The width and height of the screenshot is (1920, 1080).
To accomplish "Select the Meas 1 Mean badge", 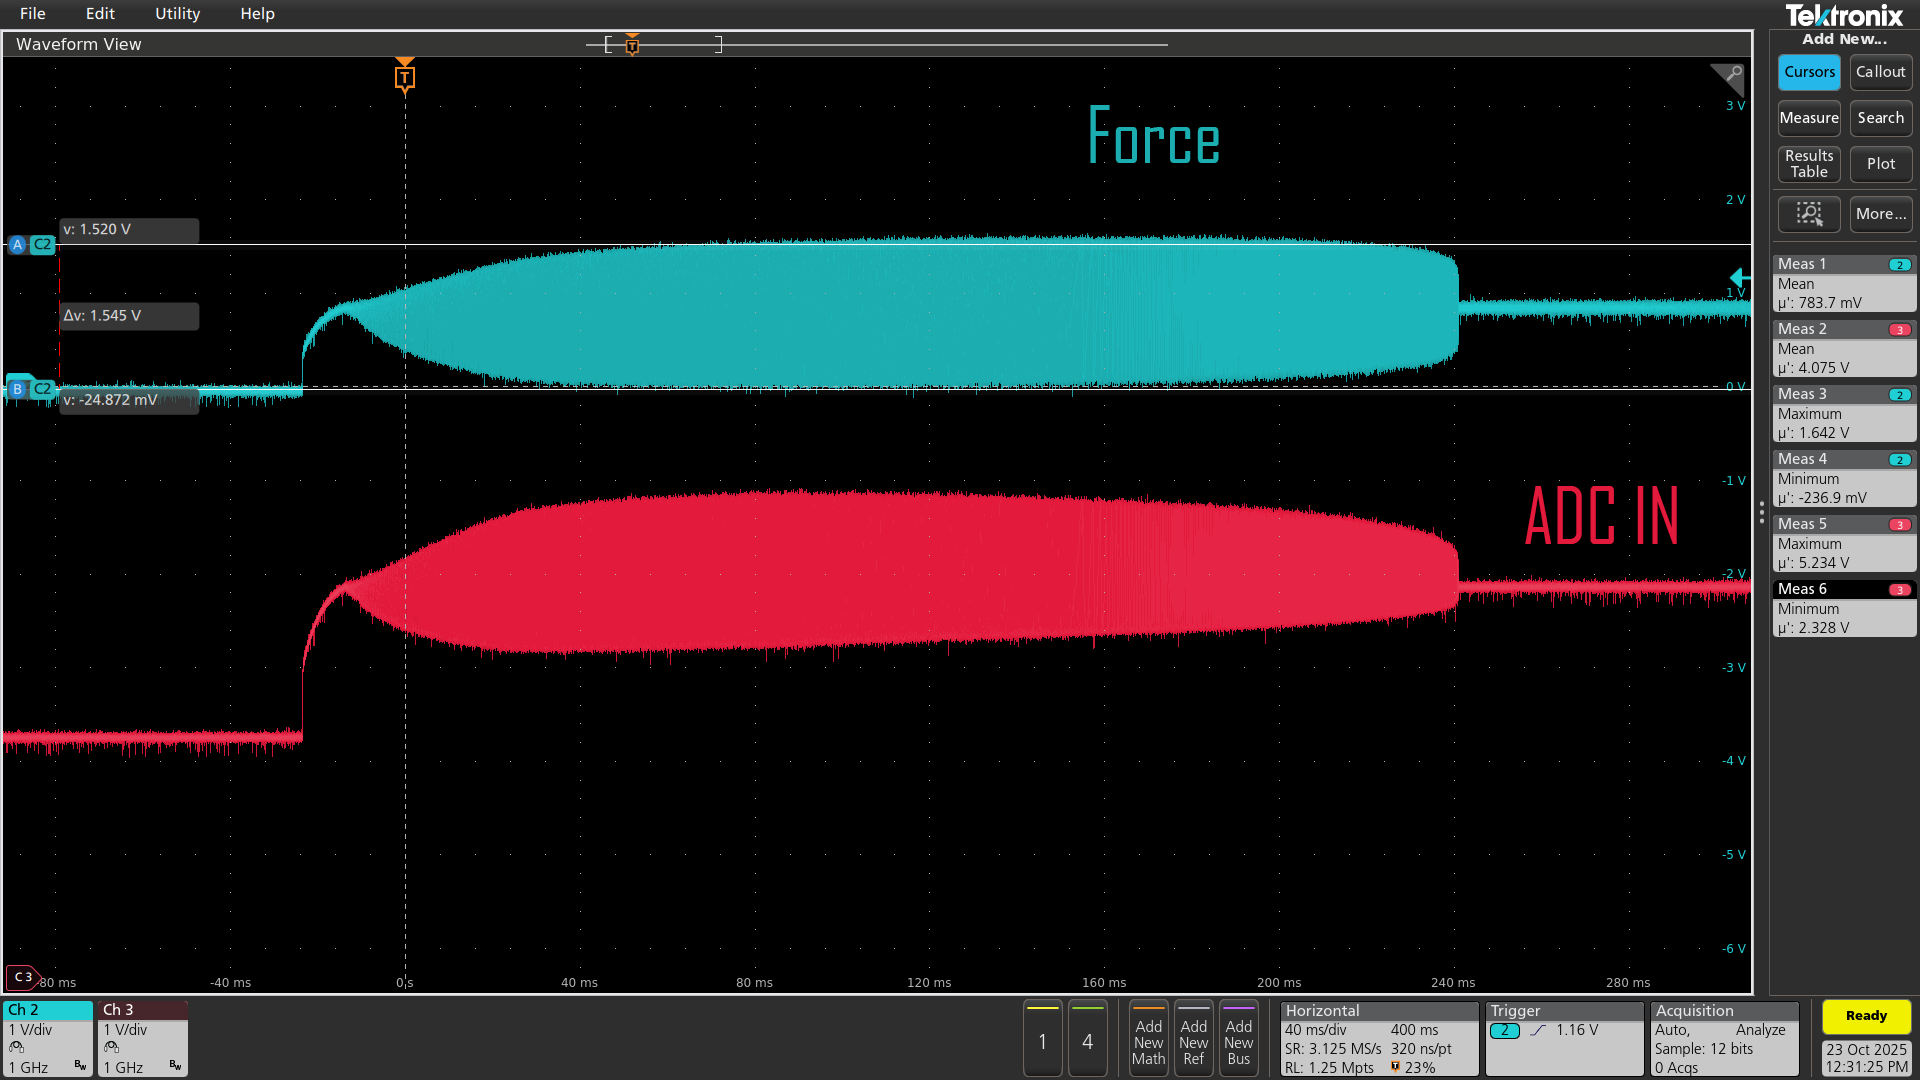I will (1844, 284).
